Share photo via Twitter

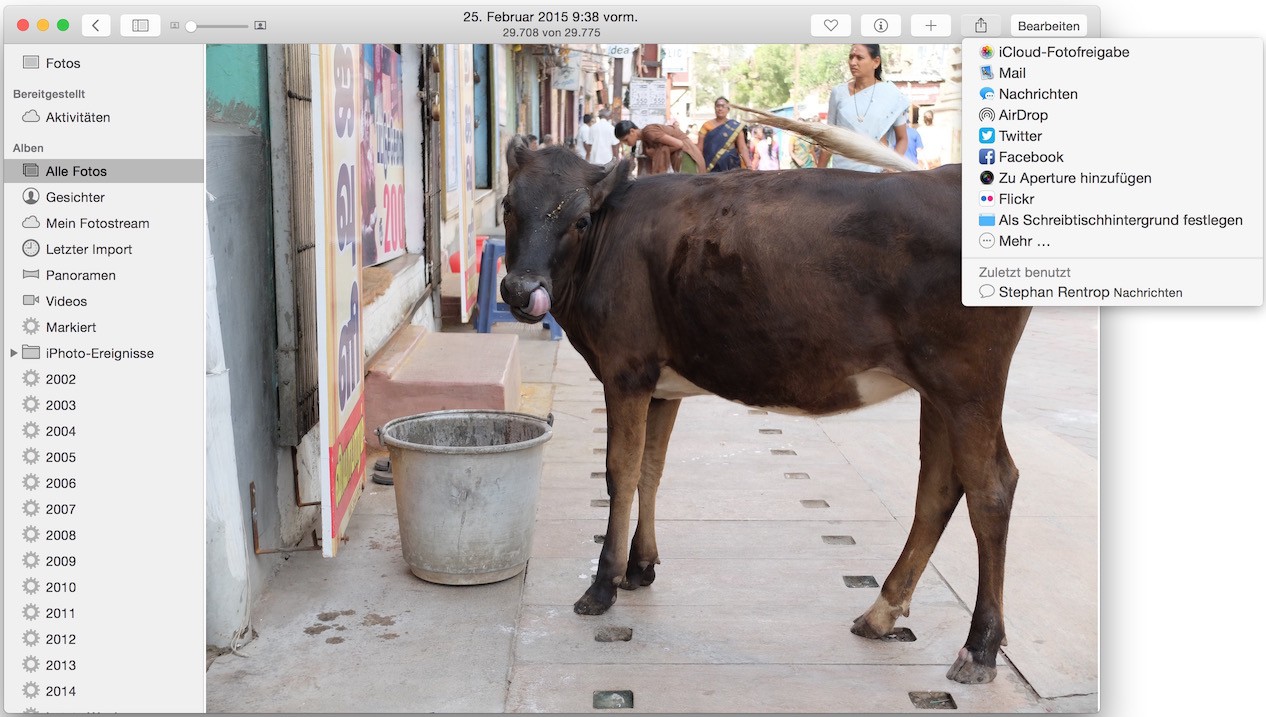click(1019, 136)
